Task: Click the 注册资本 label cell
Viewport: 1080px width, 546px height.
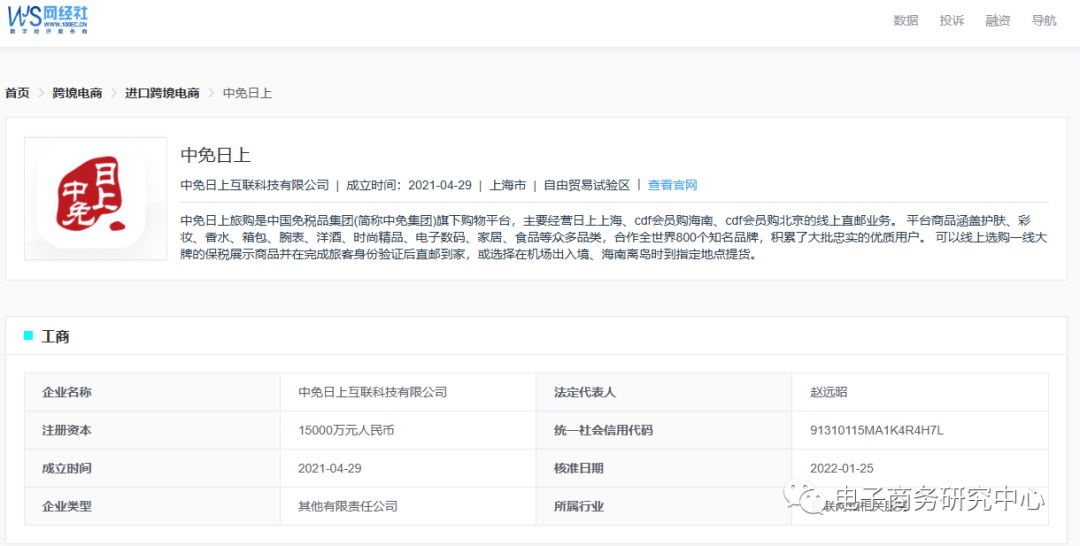Action: tap(152, 430)
